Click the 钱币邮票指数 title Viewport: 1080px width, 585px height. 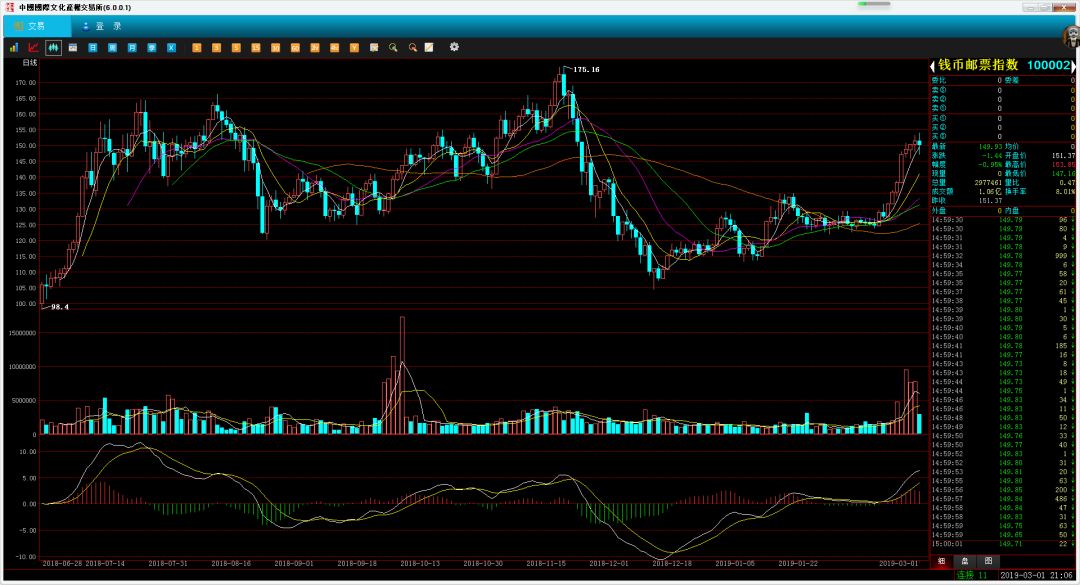(x=978, y=65)
